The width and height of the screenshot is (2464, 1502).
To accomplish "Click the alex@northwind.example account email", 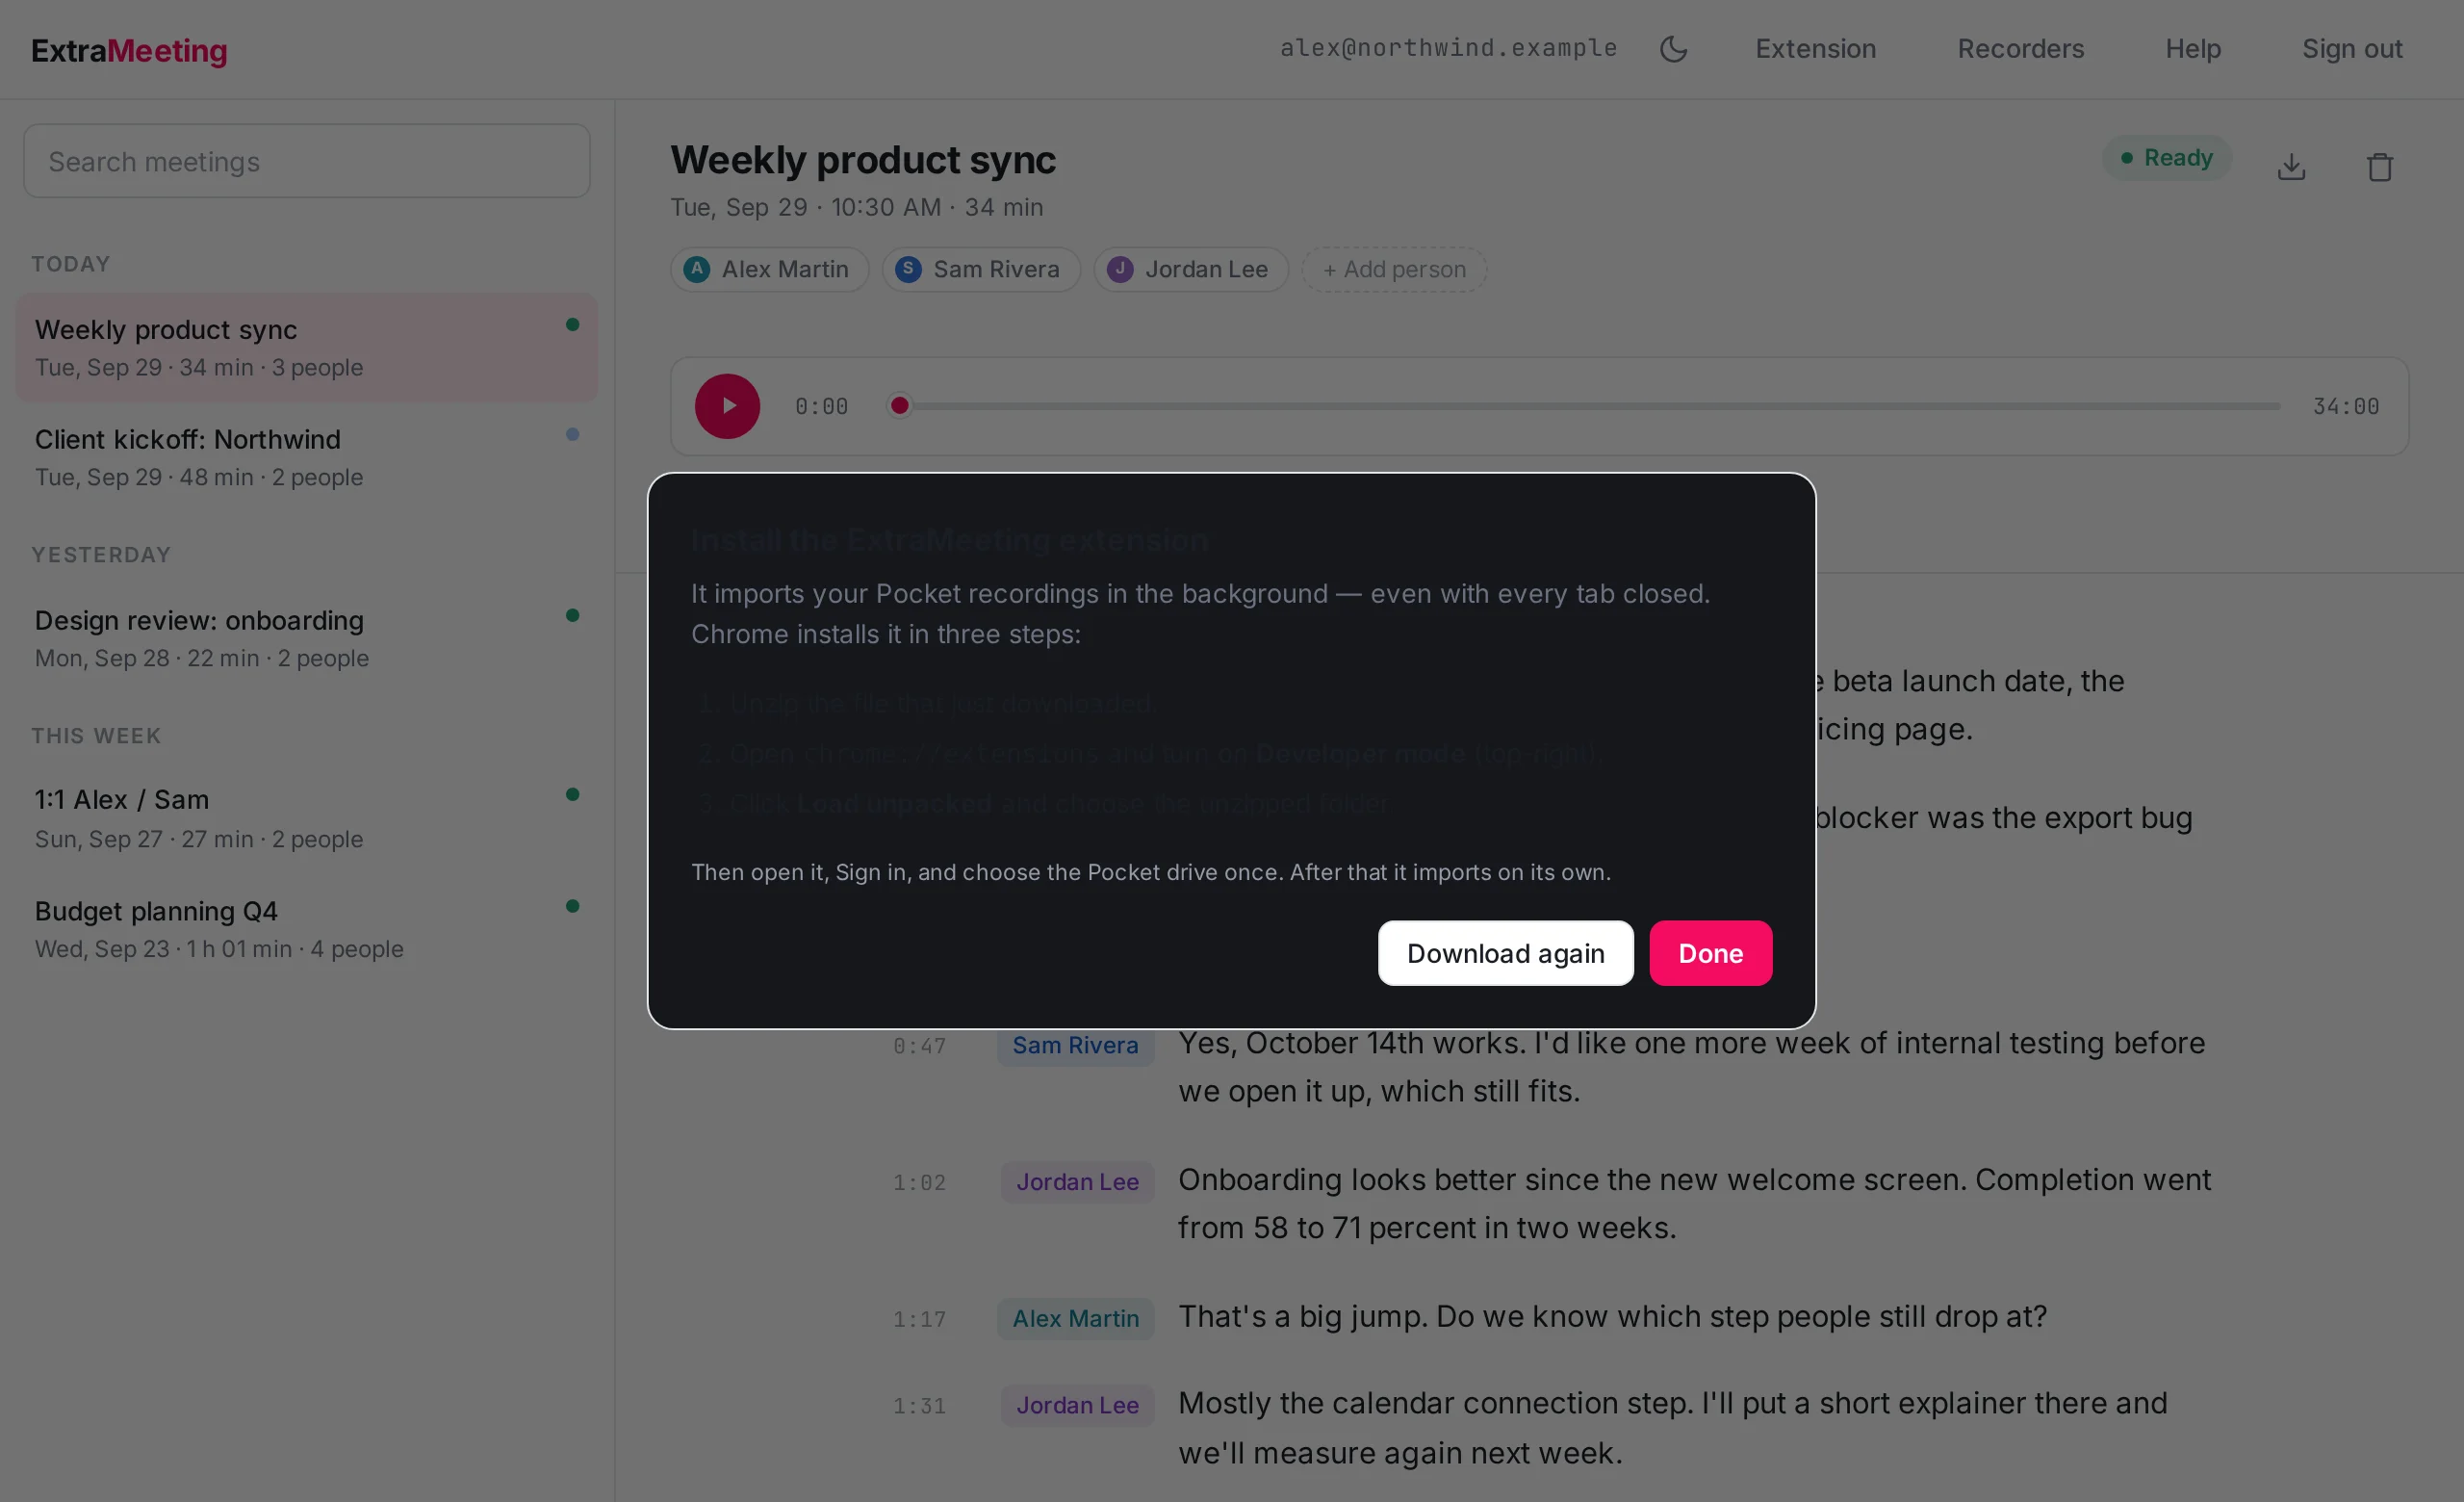I will tap(1448, 48).
